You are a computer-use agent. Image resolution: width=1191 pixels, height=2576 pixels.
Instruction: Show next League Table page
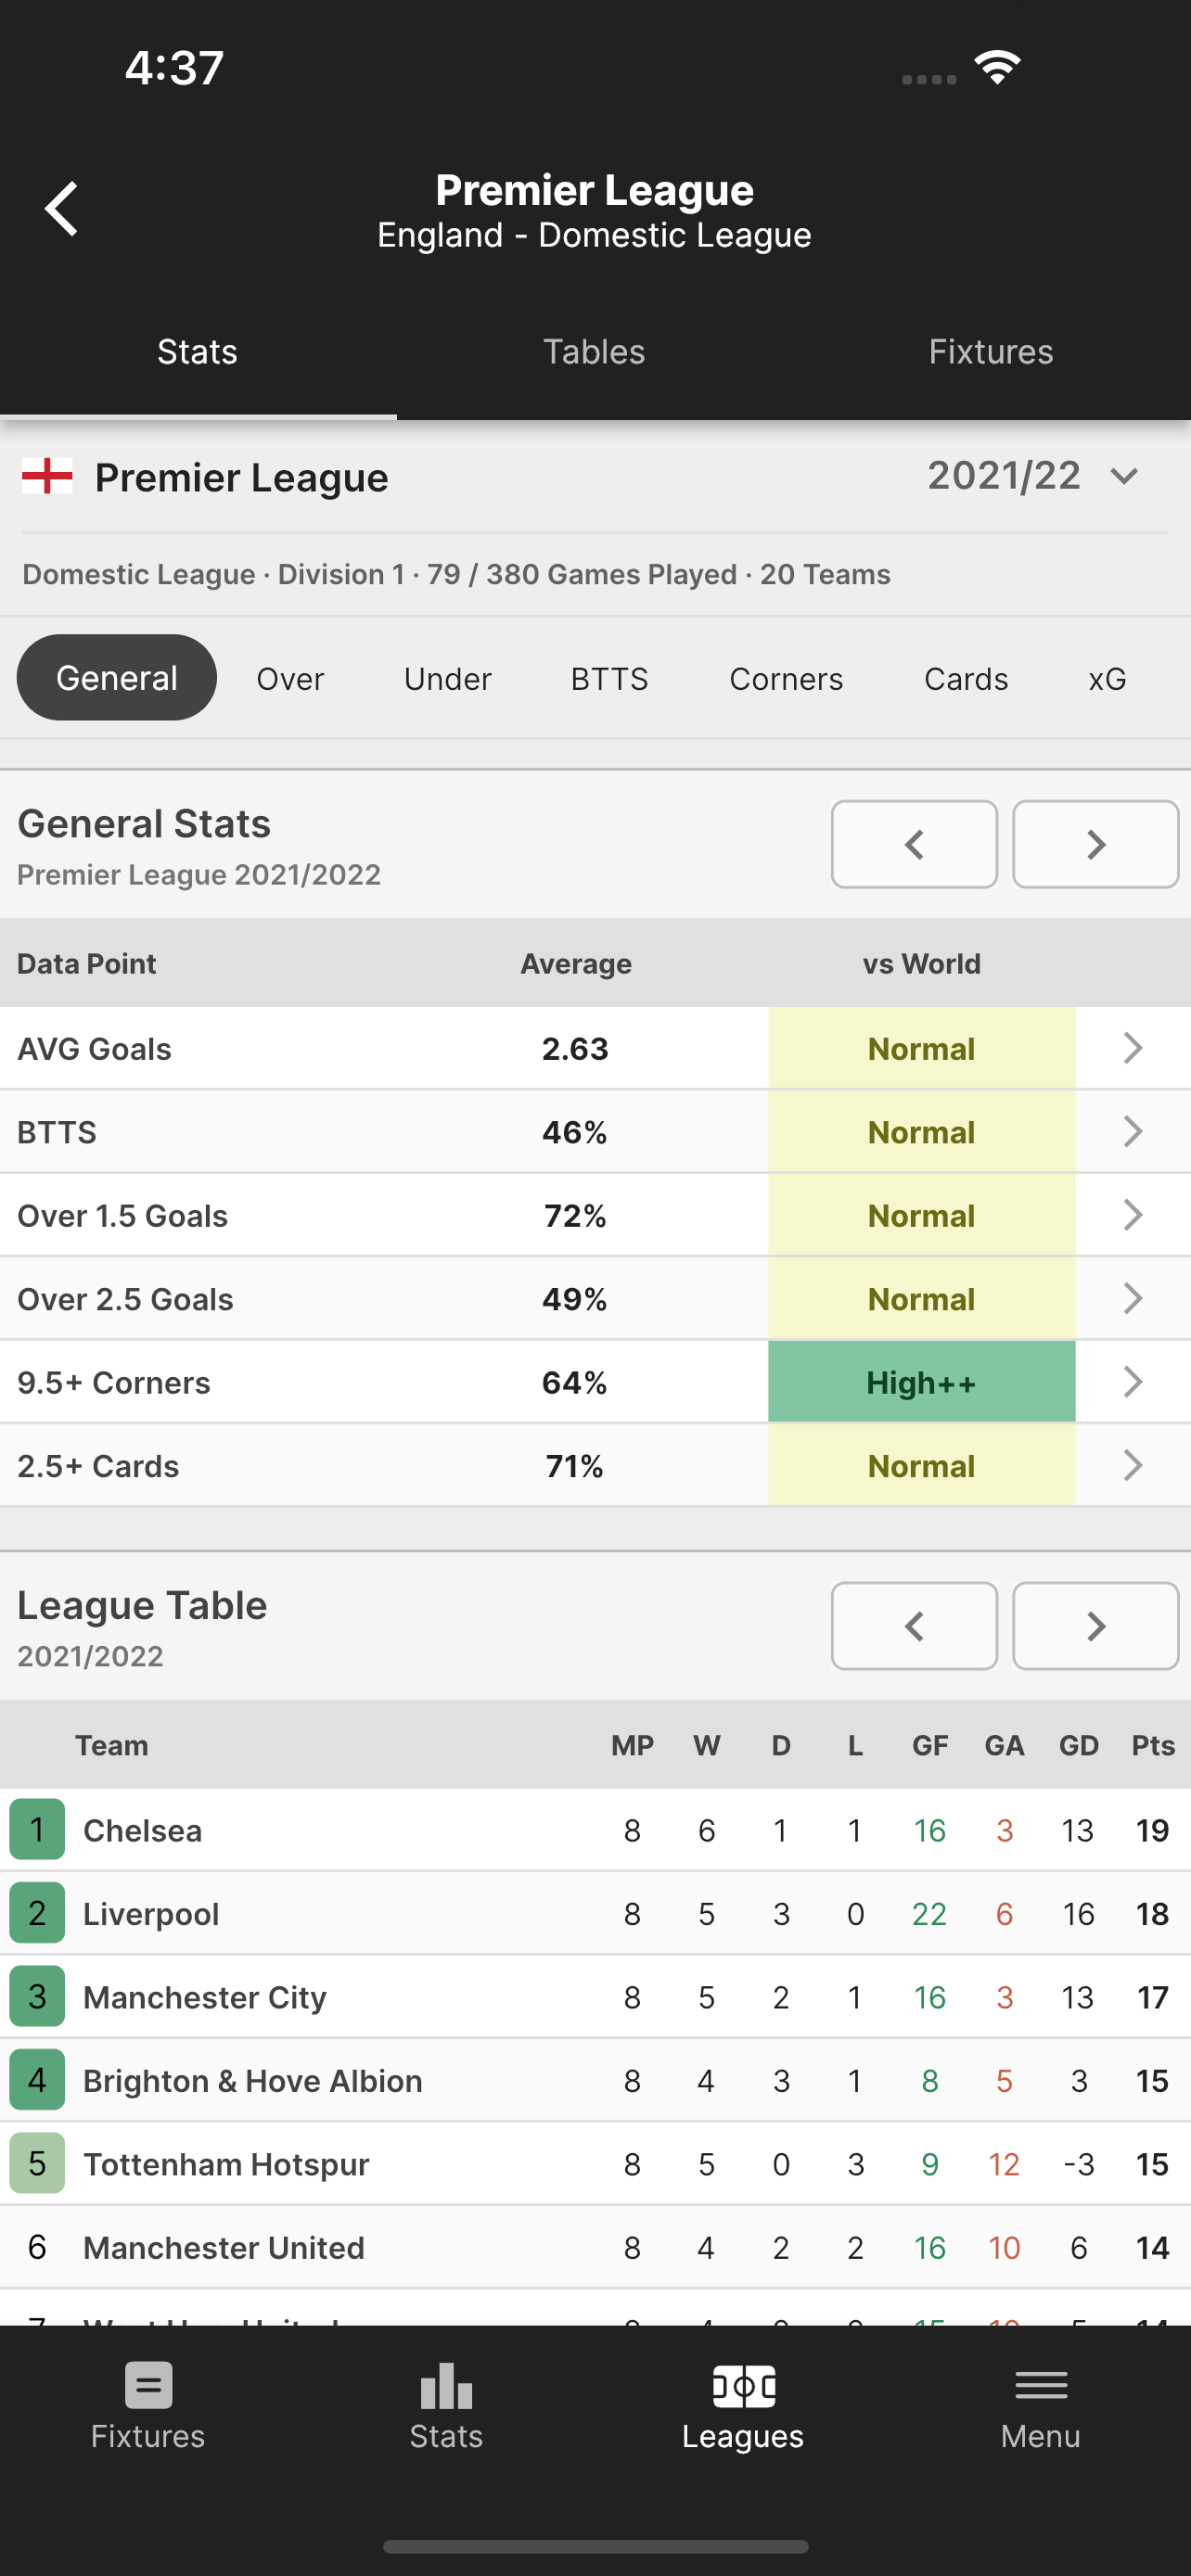1095,1626
